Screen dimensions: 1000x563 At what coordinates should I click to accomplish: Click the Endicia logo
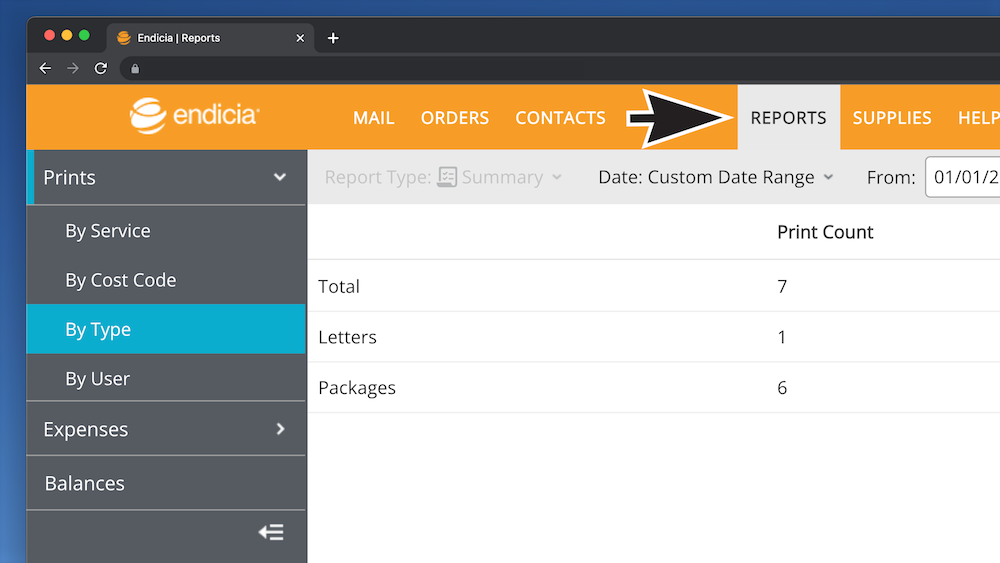coord(195,115)
